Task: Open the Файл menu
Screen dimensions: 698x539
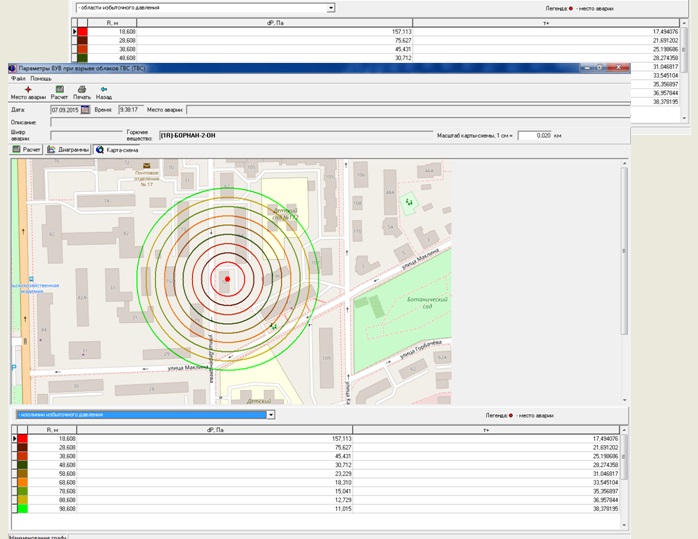Action: tap(18, 78)
